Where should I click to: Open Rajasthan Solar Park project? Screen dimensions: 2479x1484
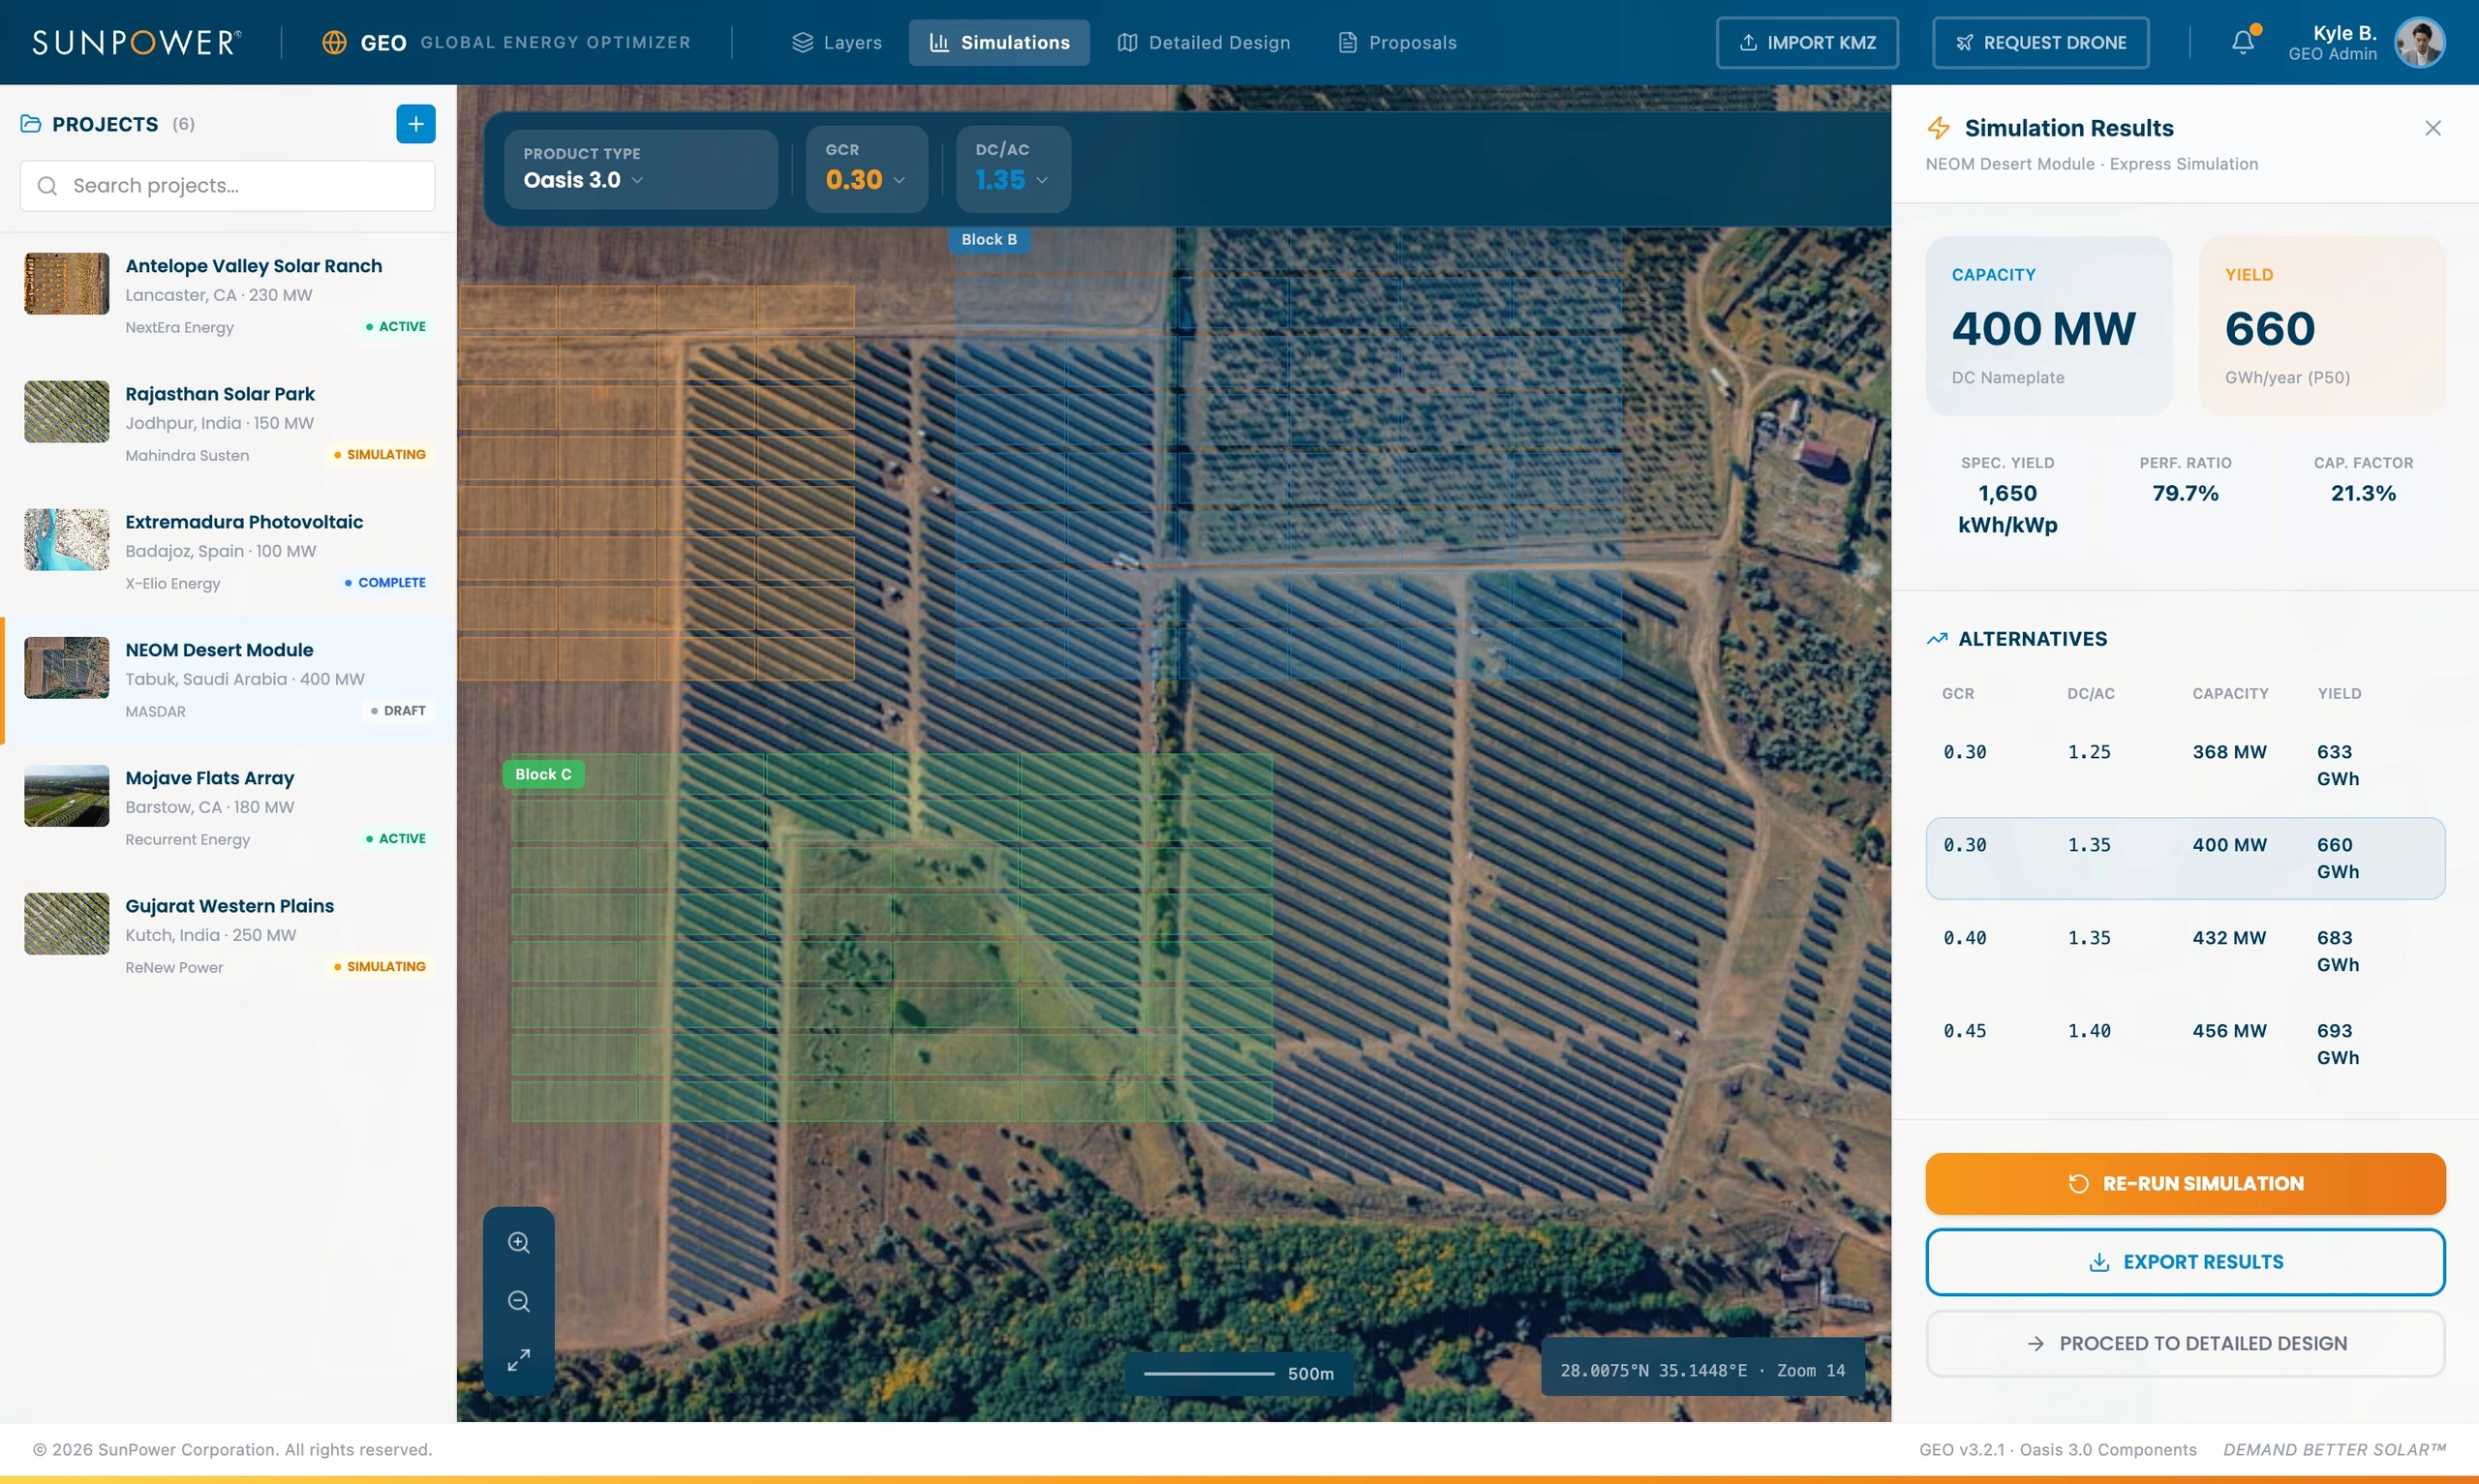[x=229, y=424]
